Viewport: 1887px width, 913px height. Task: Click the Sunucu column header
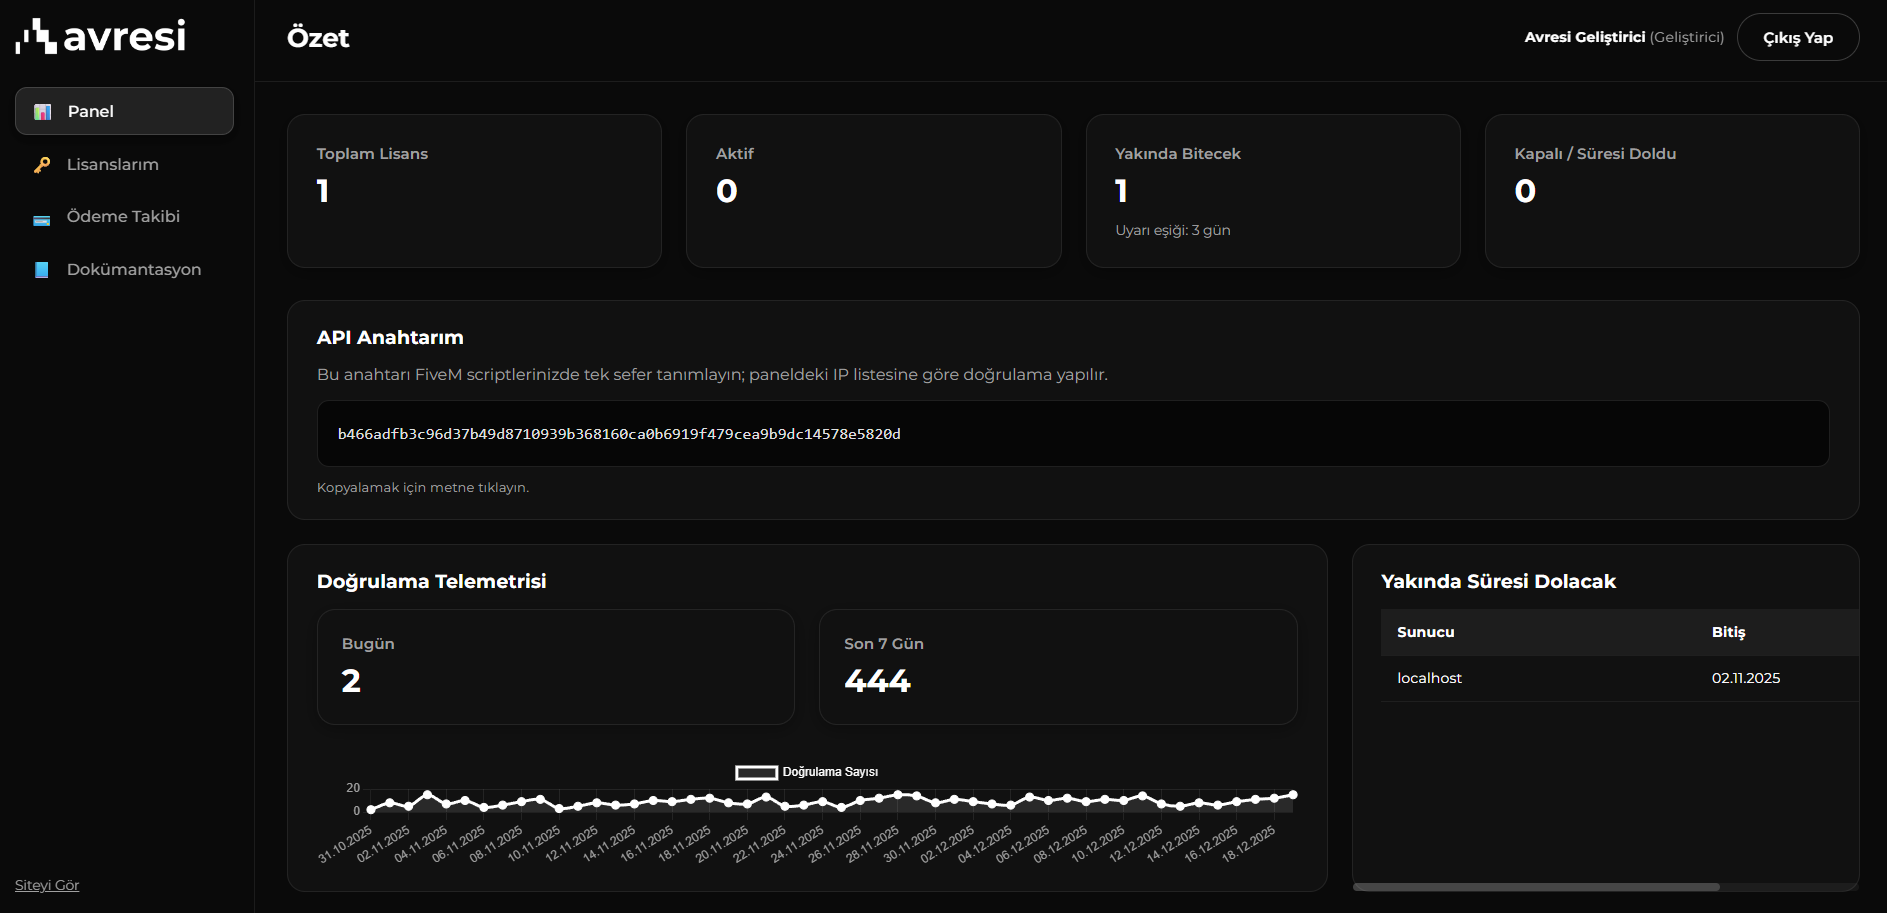1425,632
